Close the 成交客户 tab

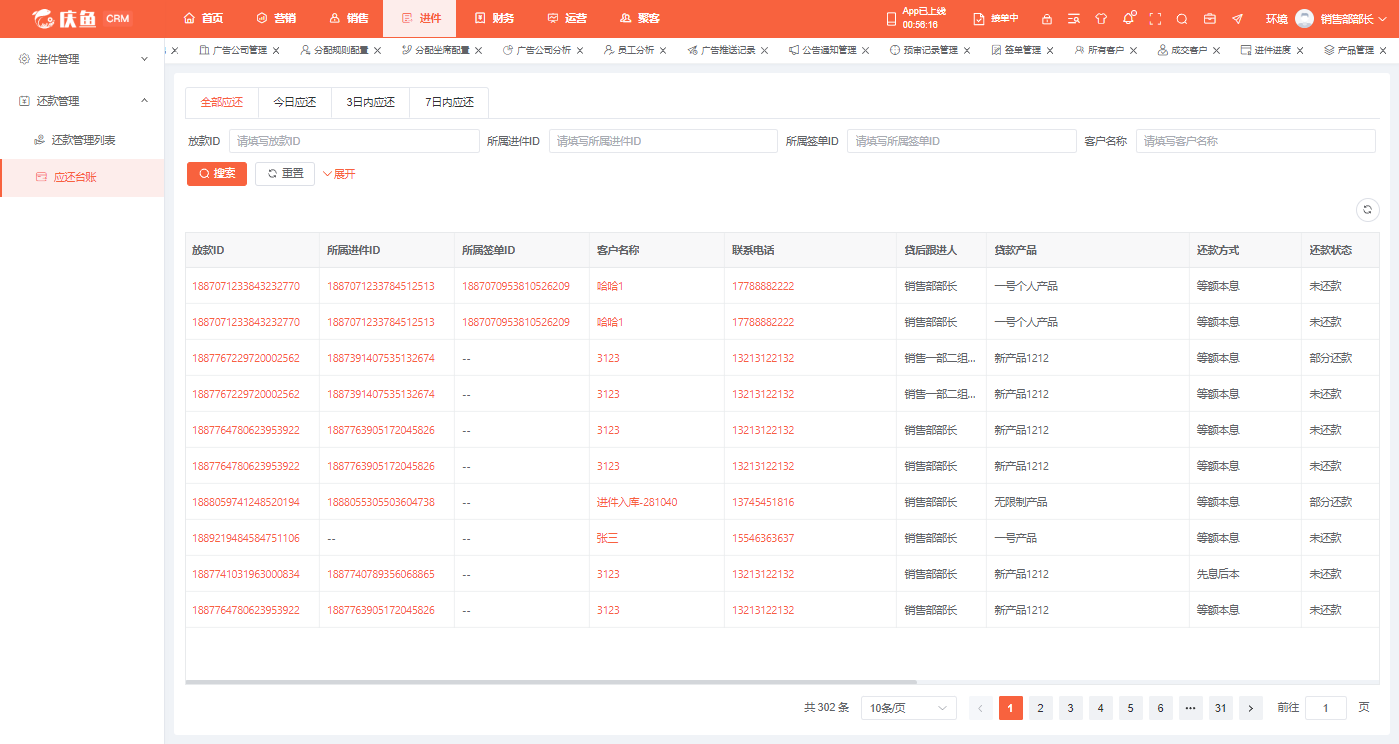(1216, 50)
